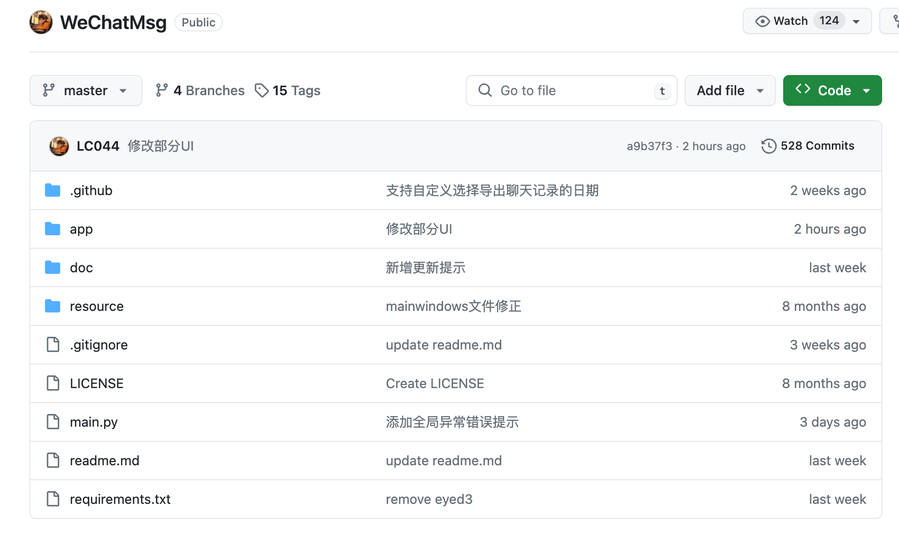Click the Watch count 124 badge
The image size is (899, 534).
829,21
